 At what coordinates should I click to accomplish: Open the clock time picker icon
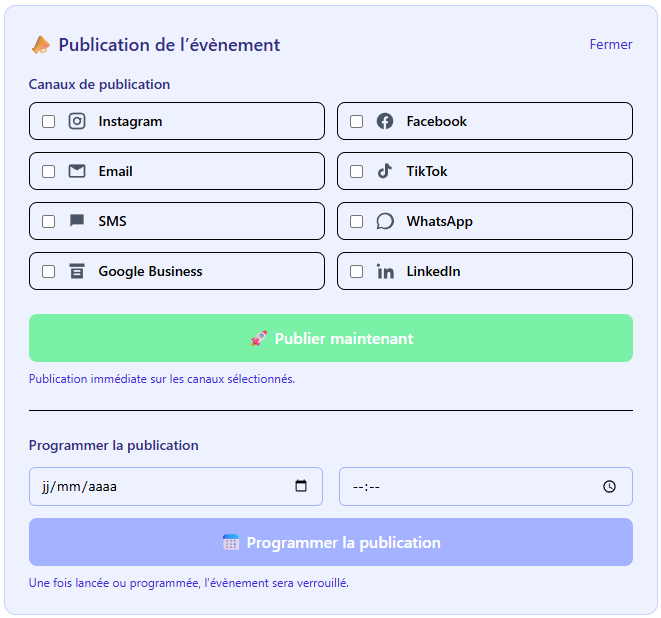tap(609, 487)
